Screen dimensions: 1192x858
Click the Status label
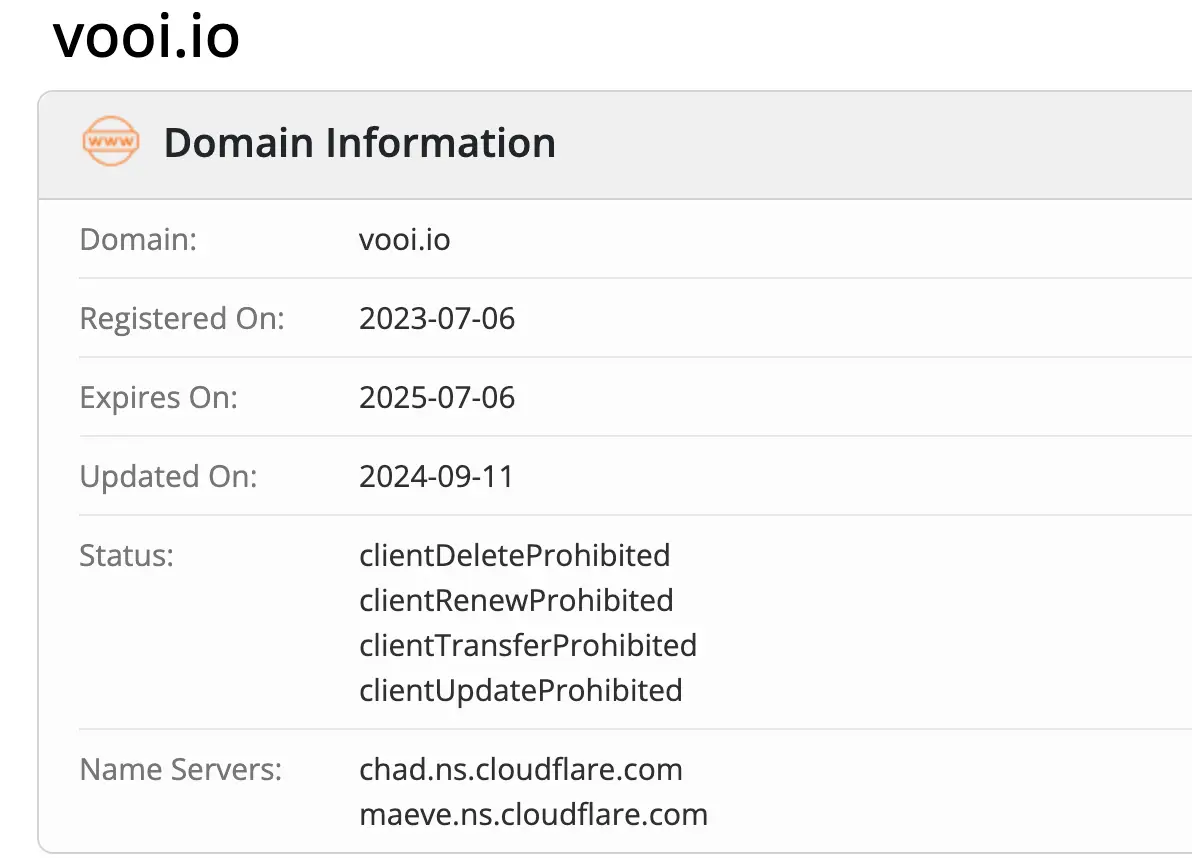pyautogui.click(x=126, y=555)
